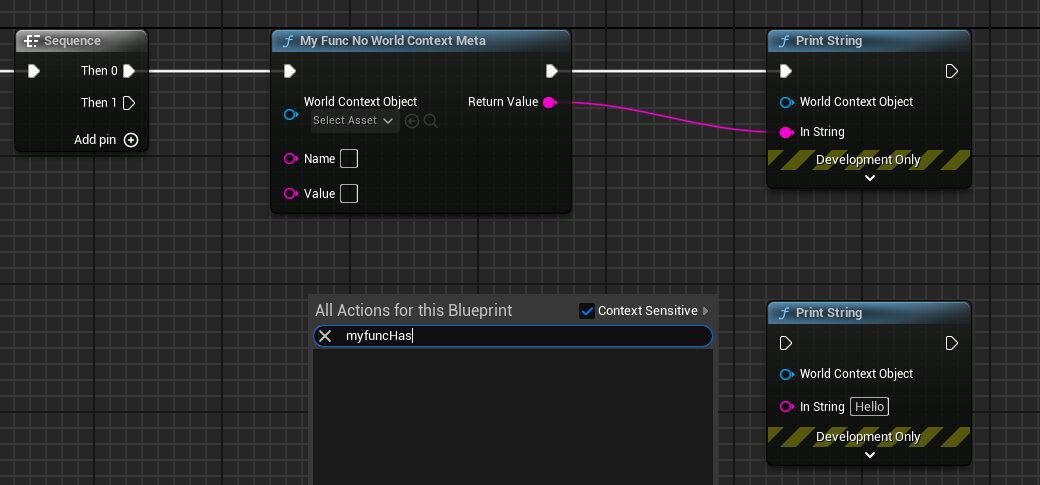Clear the search text with X icon

[325, 336]
